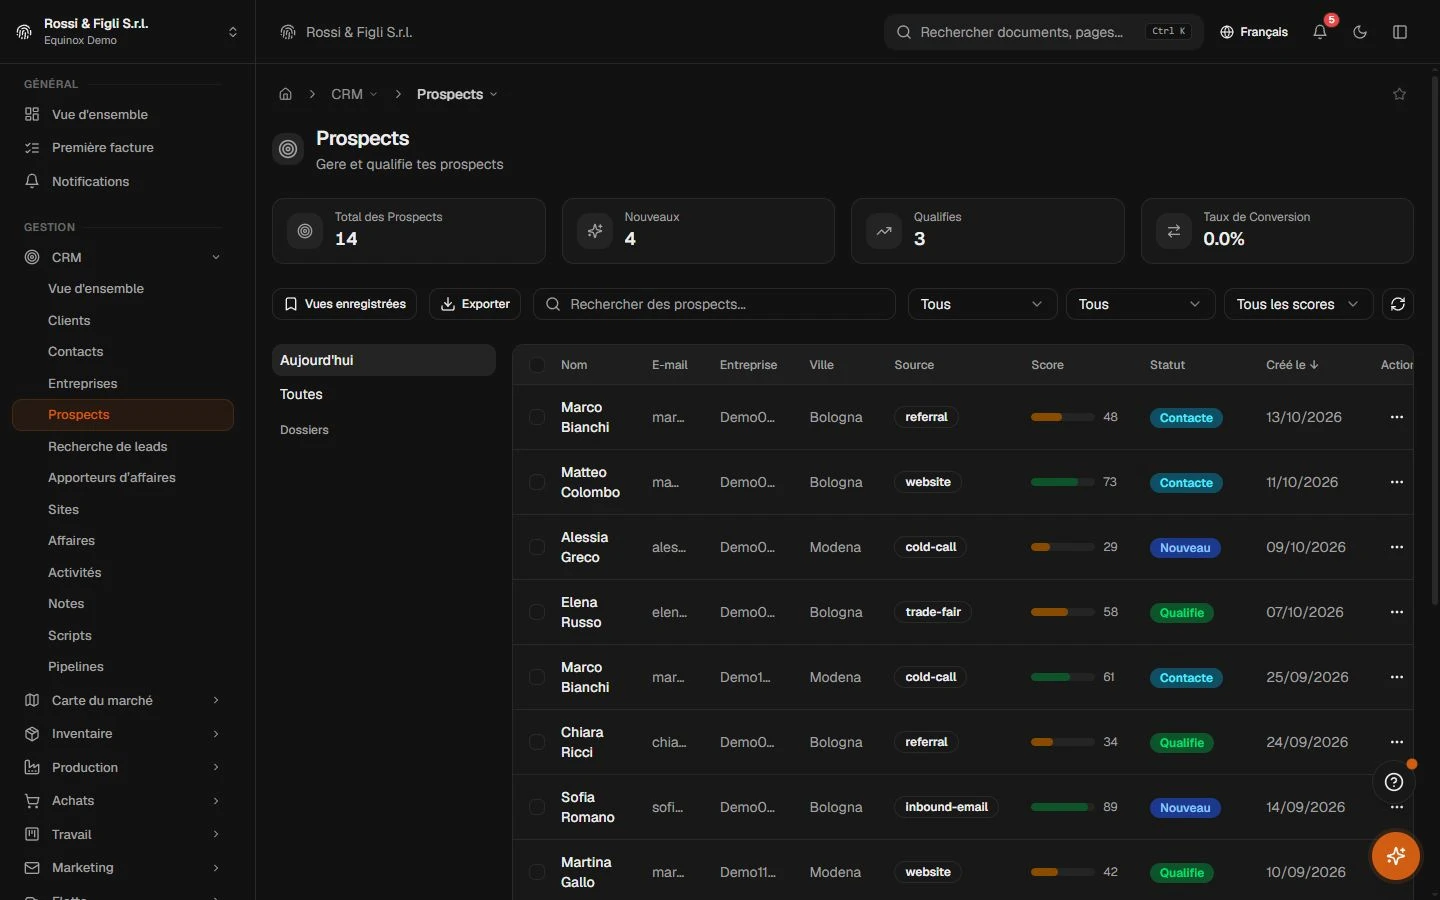Collapse the CRM sidebar section

point(123,257)
